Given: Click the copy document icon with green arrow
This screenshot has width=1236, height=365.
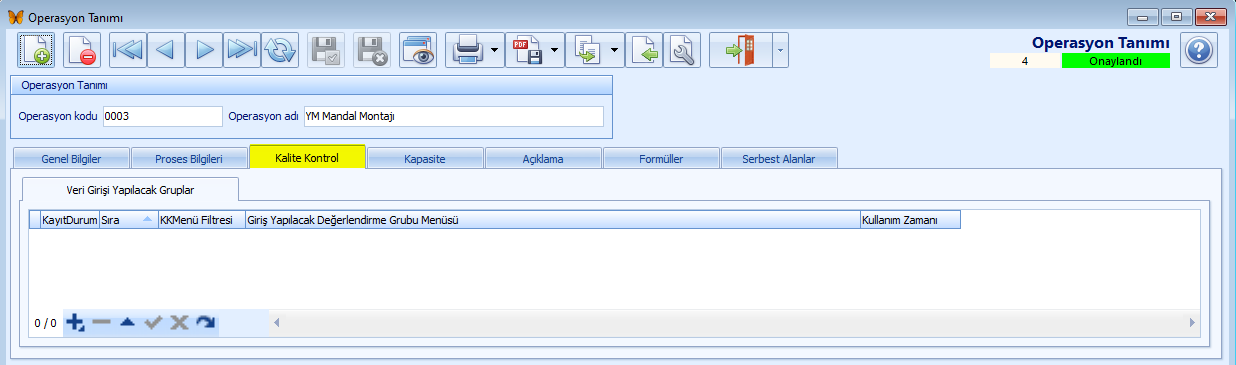Looking at the screenshot, I should click(587, 50).
